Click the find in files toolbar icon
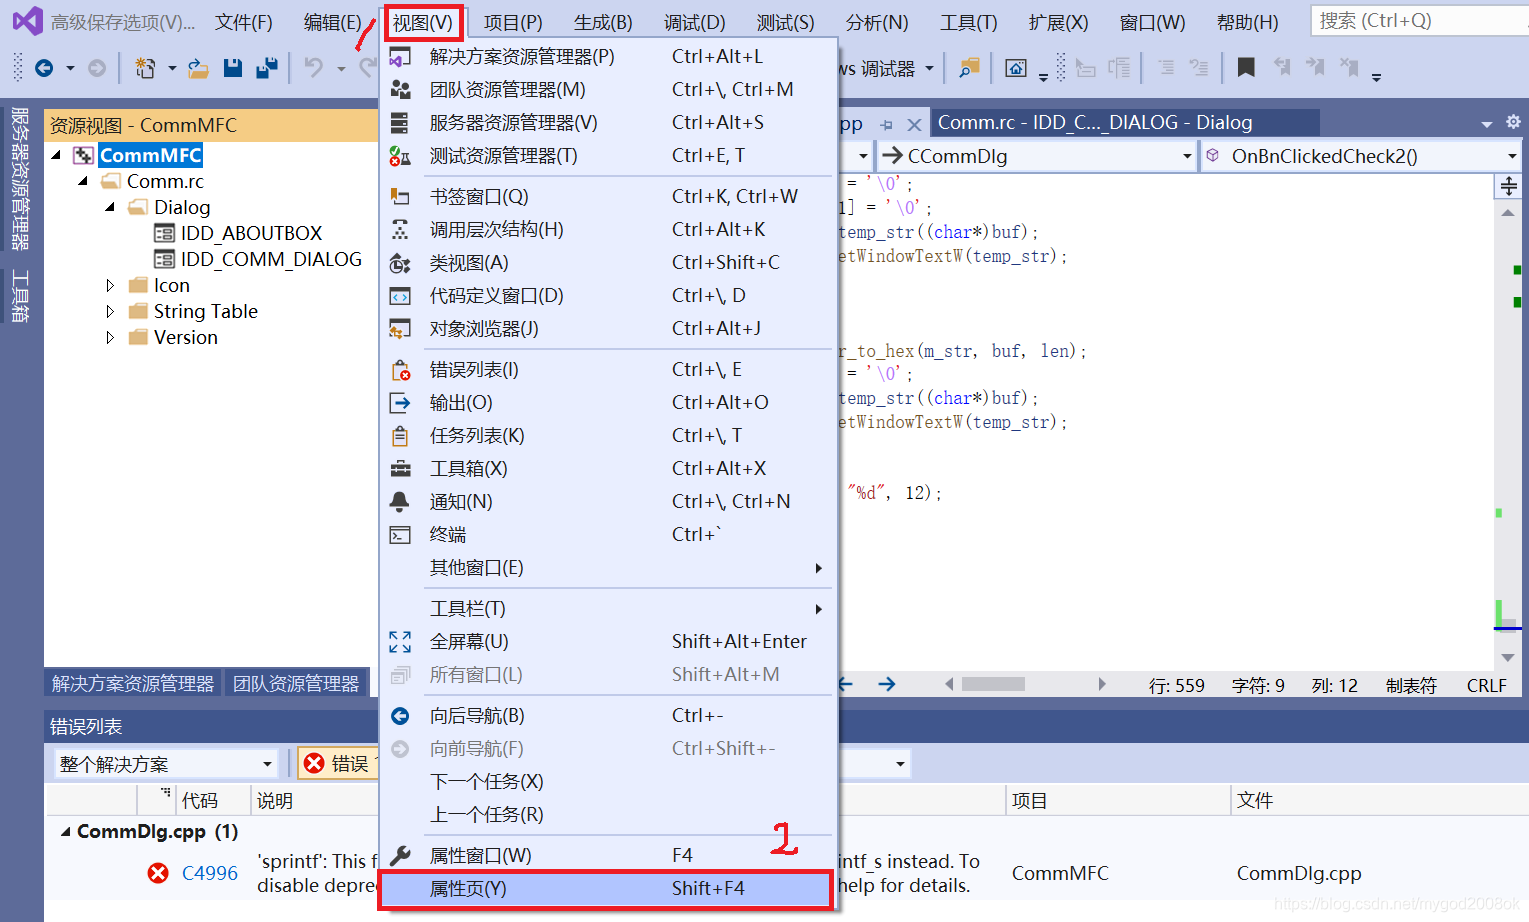Viewport: 1529px width, 922px height. point(969,68)
